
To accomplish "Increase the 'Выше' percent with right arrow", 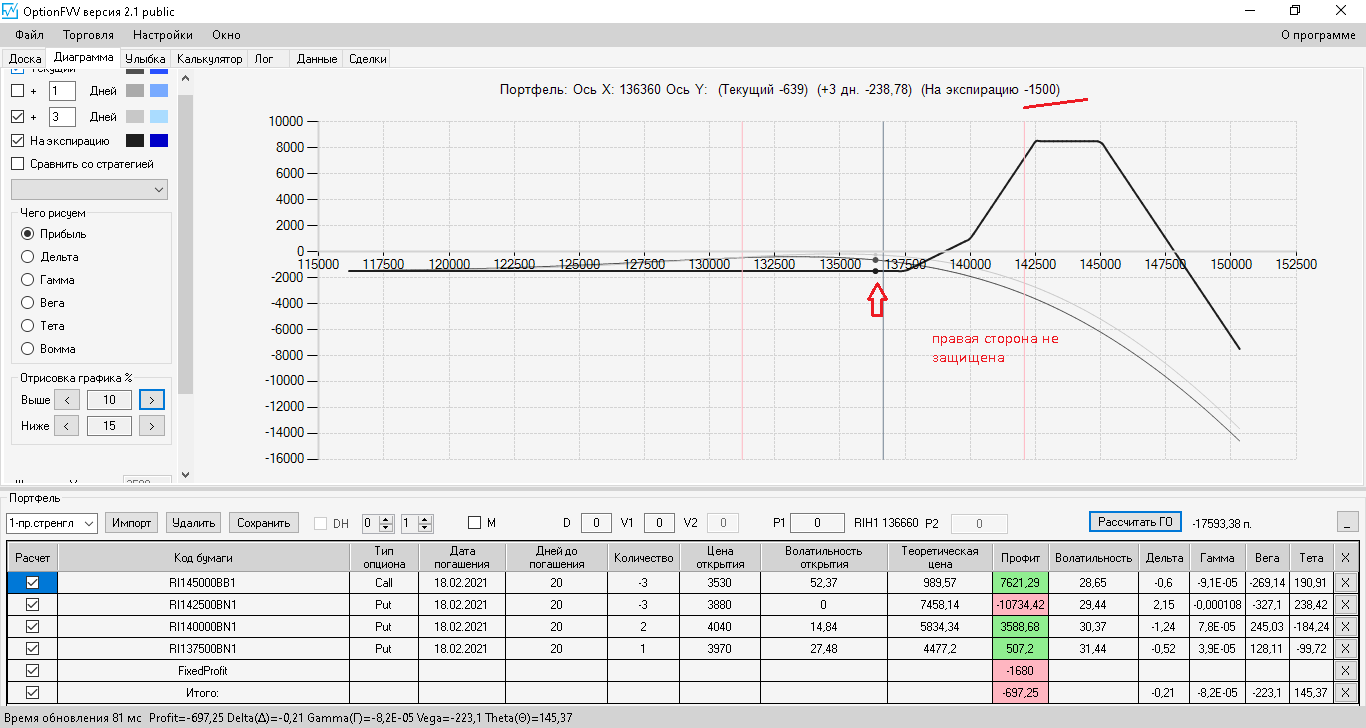I will coord(152,400).
